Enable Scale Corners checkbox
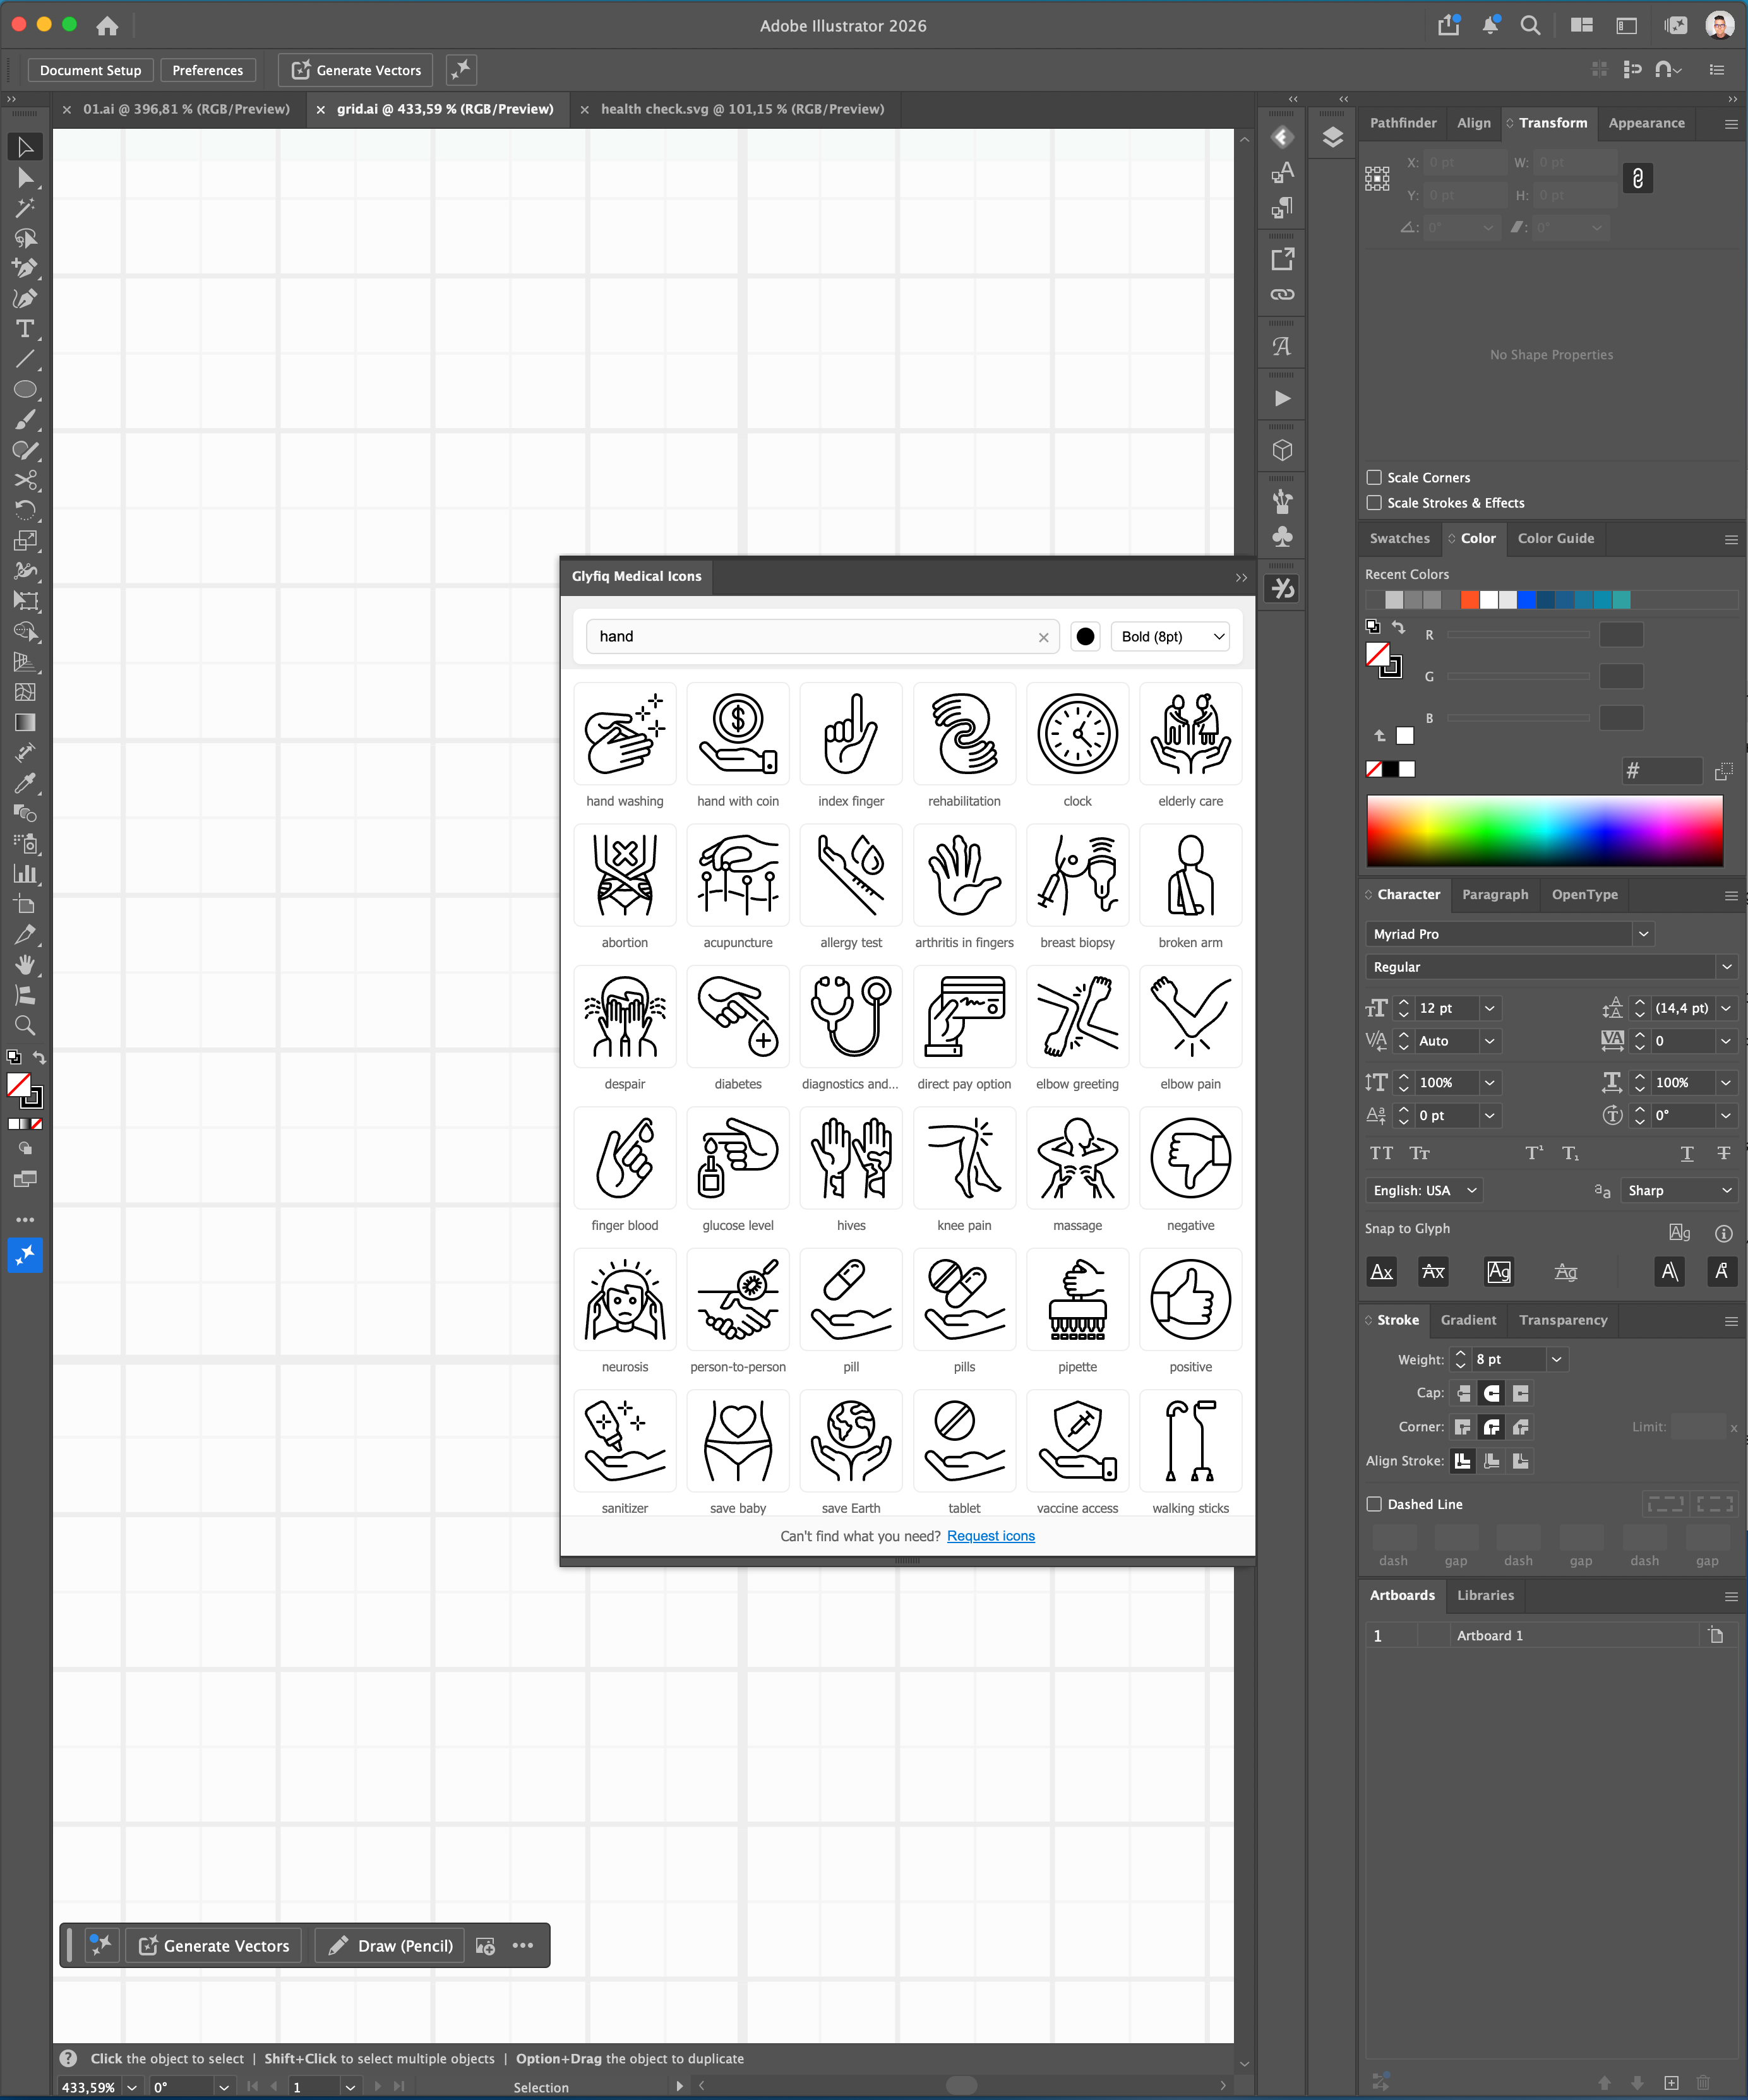1748x2100 pixels. click(x=1374, y=477)
